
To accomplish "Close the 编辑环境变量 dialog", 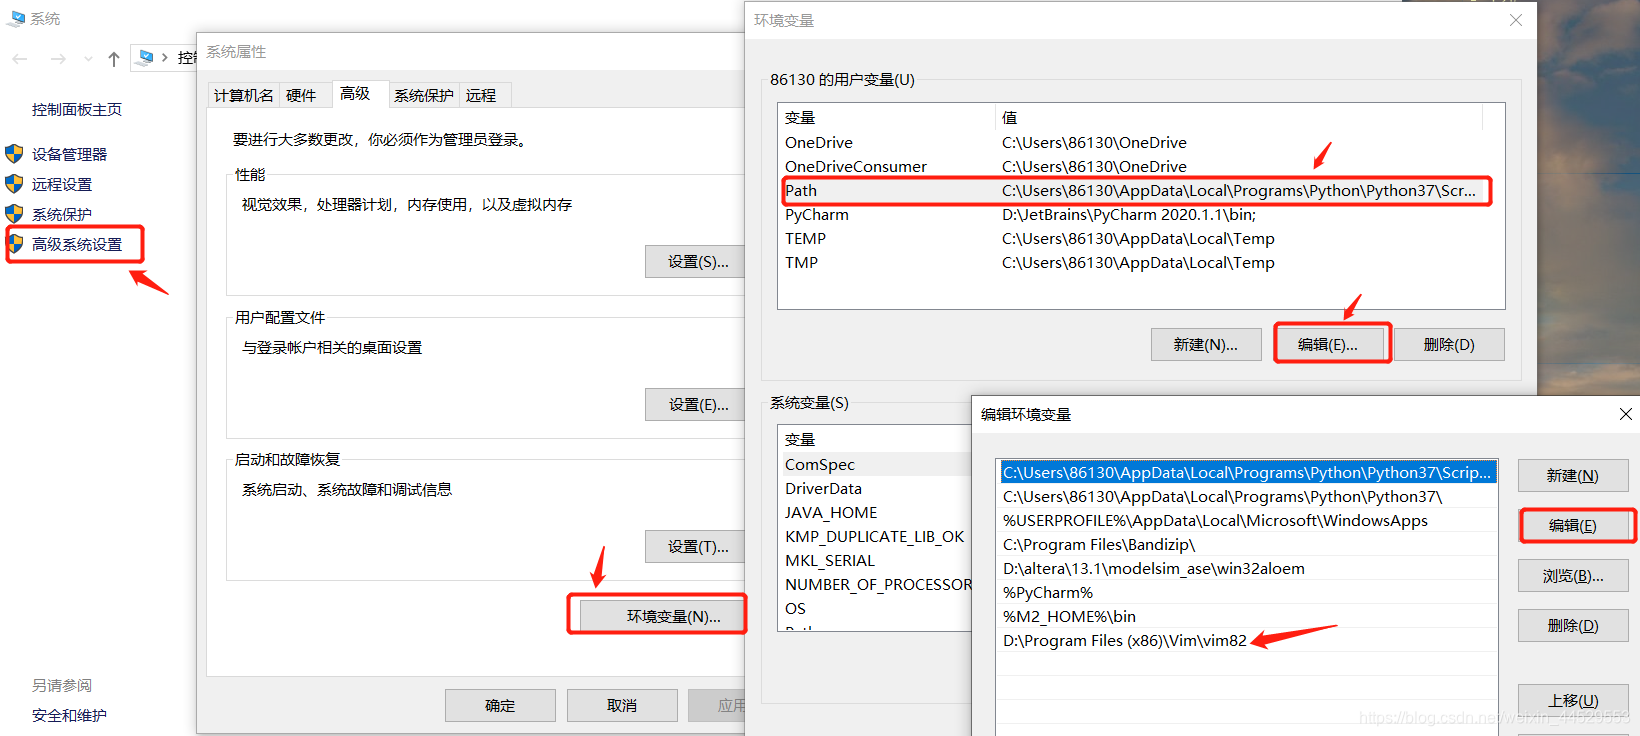I will [1625, 414].
